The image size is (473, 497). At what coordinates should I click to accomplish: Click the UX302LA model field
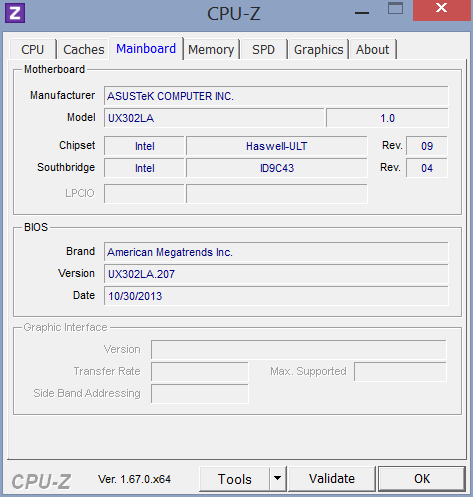coord(214,118)
